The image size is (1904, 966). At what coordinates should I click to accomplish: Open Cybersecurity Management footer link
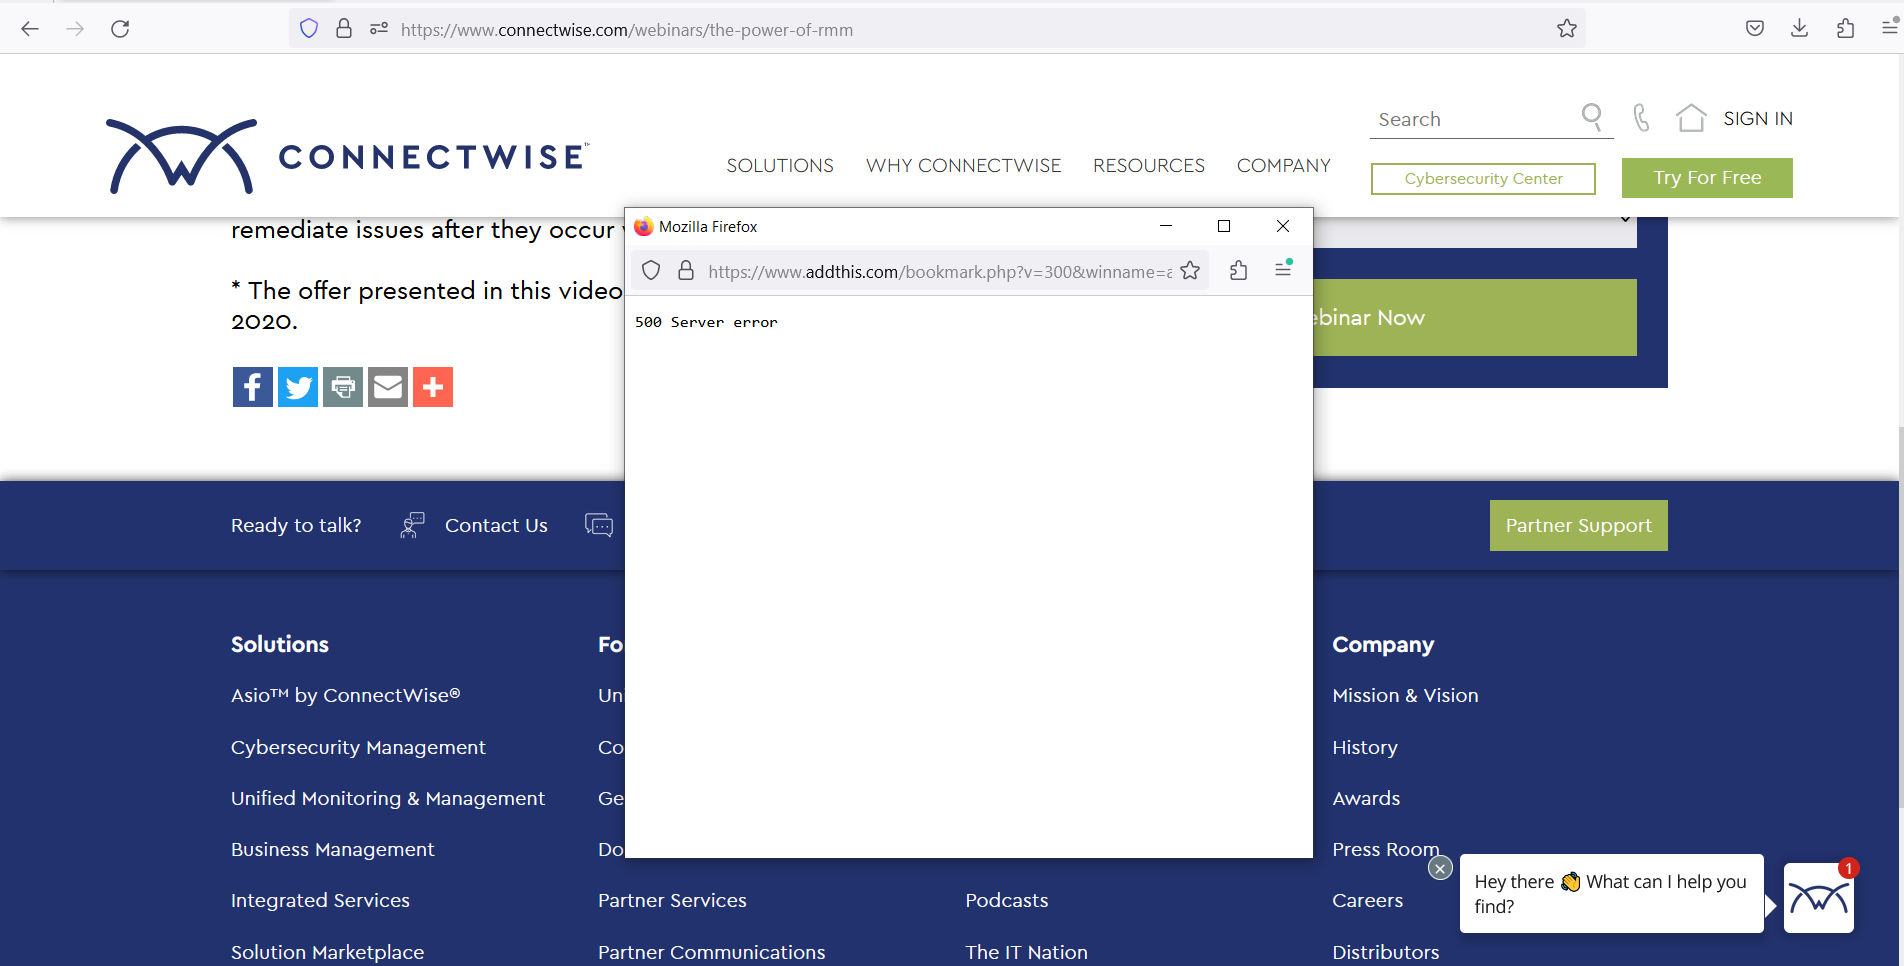358,747
